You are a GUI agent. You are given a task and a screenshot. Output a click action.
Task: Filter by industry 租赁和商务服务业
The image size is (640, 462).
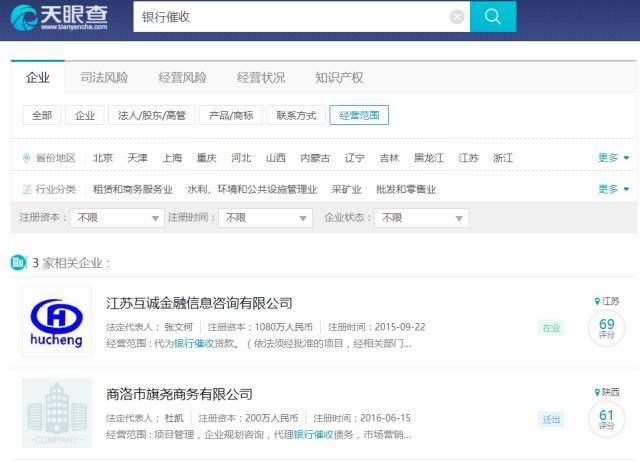(x=133, y=189)
